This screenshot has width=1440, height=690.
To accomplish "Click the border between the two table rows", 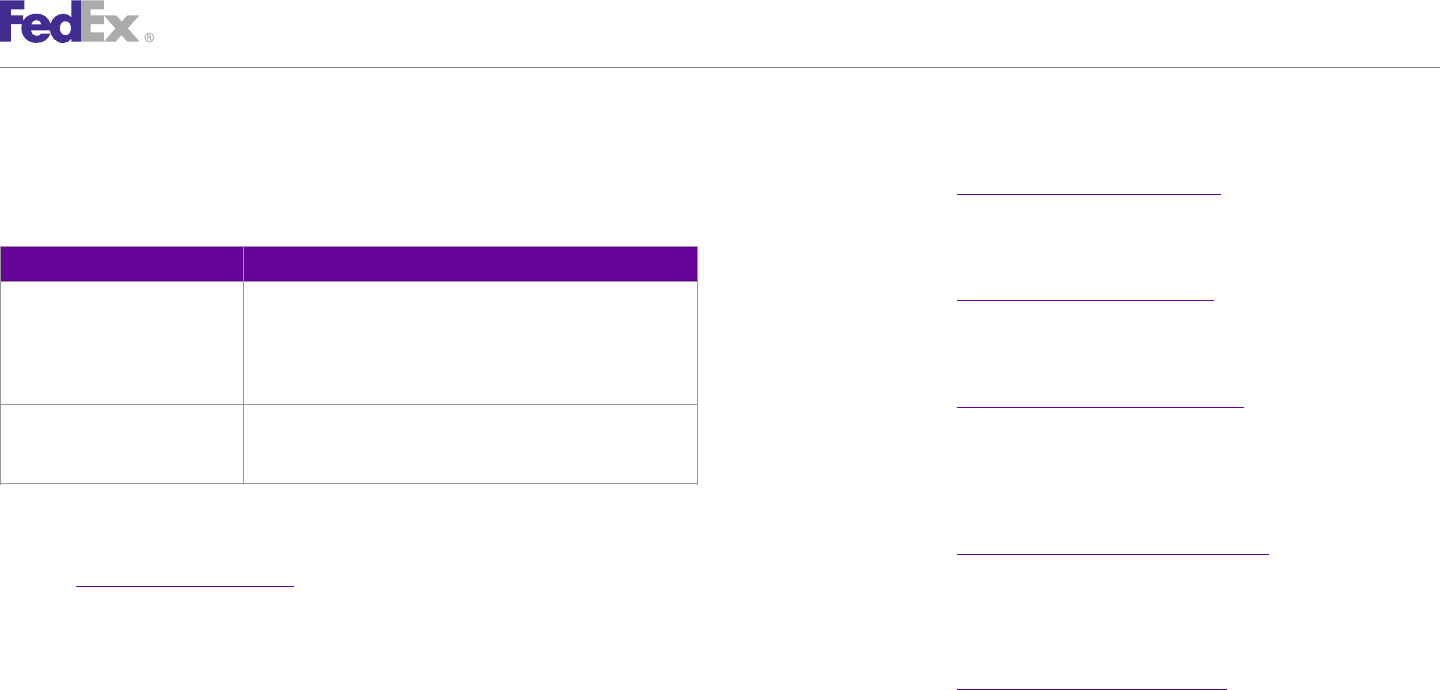I will 349,404.
